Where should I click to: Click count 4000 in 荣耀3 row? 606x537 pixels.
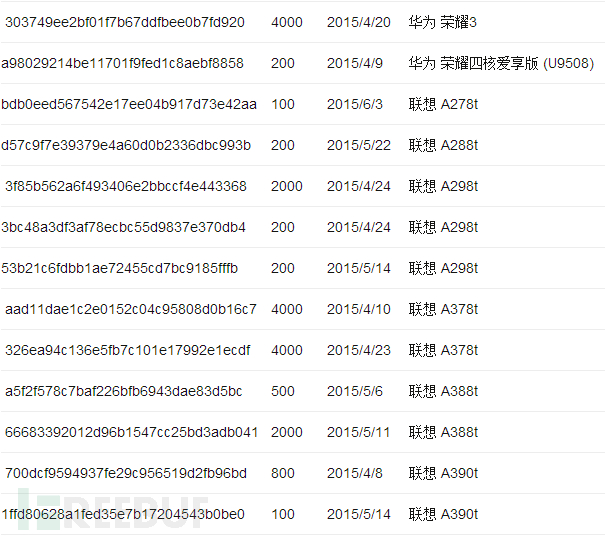(287, 22)
